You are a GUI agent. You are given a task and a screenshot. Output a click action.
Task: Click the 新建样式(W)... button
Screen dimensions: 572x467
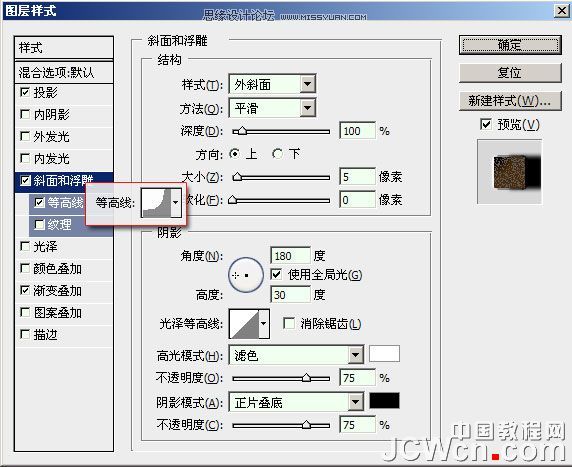point(510,100)
